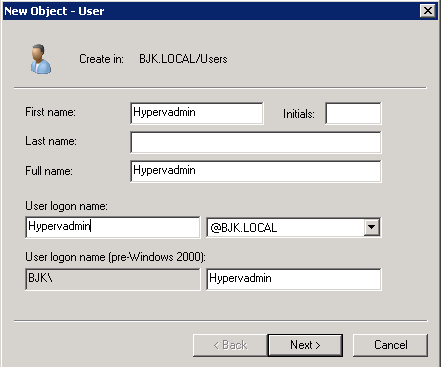The height and width of the screenshot is (367, 441).
Task: Select the Full name input field
Action: 256,171
